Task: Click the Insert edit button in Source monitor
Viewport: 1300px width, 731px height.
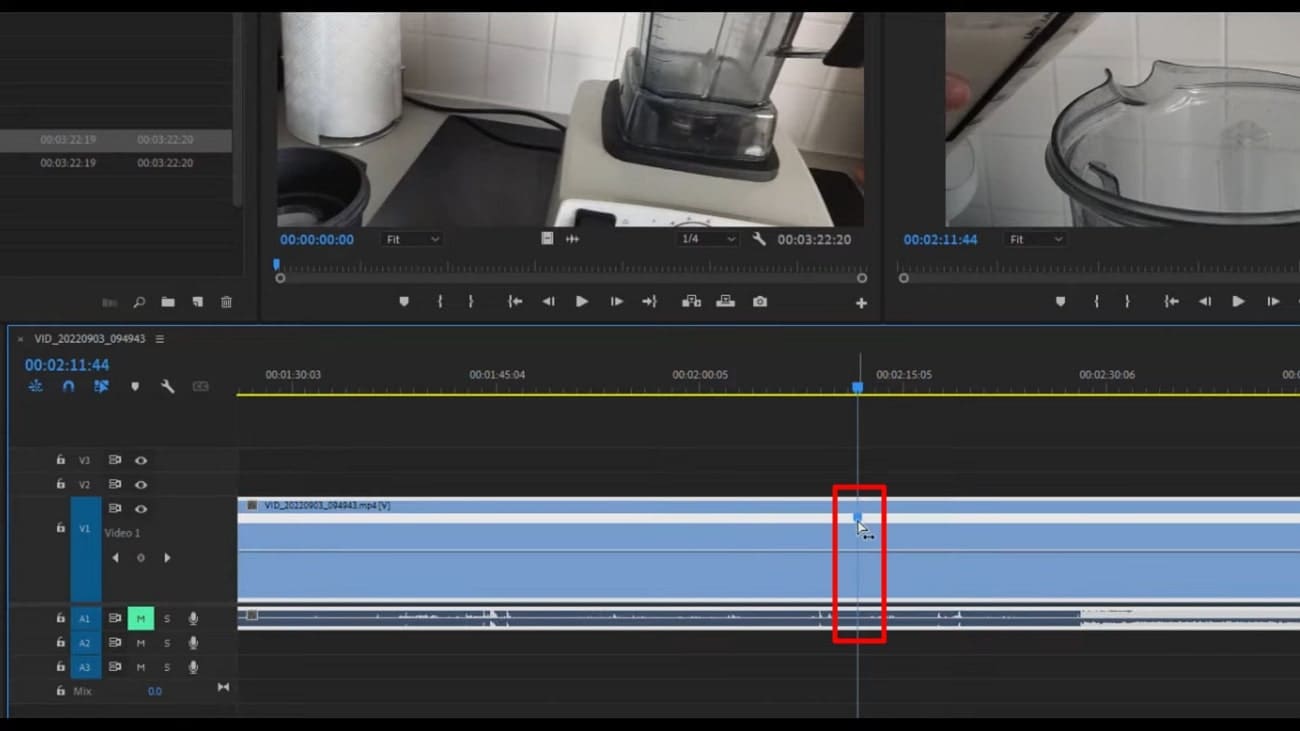Action: click(x=691, y=301)
